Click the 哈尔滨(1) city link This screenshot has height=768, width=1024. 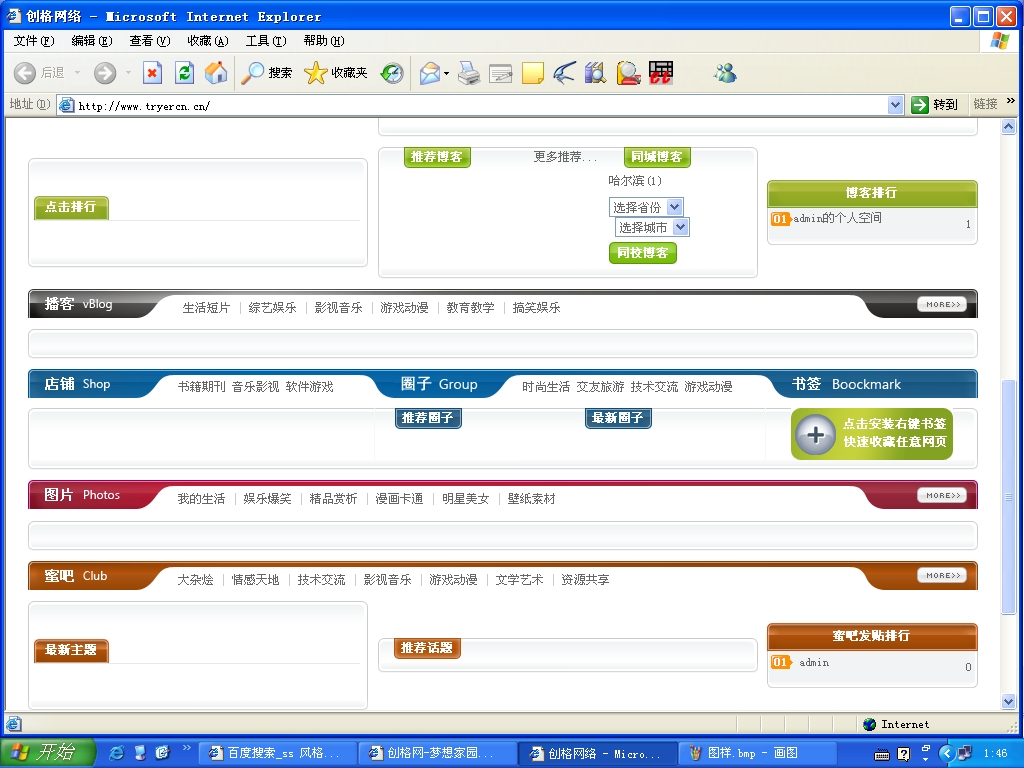click(635, 180)
